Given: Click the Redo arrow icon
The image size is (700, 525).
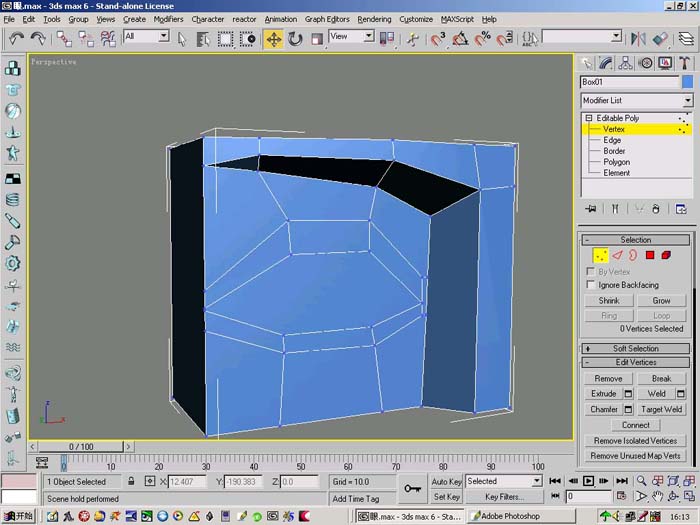Looking at the screenshot, I should click(x=38, y=39).
